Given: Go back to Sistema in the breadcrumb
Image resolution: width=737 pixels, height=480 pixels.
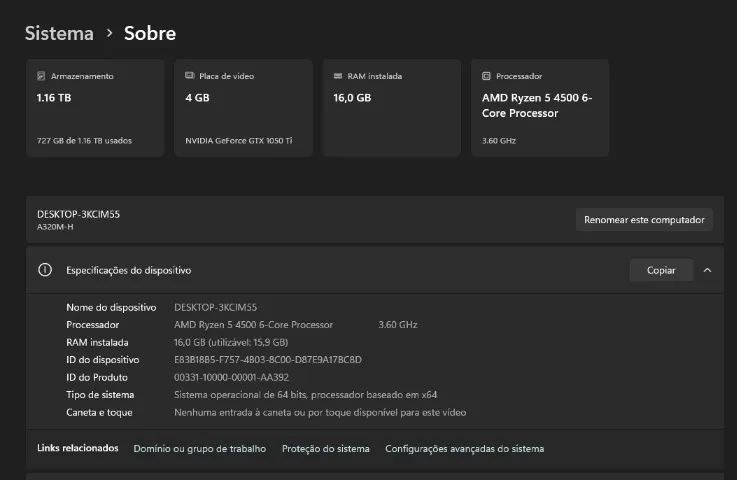Looking at the screenshot, I should coord(59,33).
